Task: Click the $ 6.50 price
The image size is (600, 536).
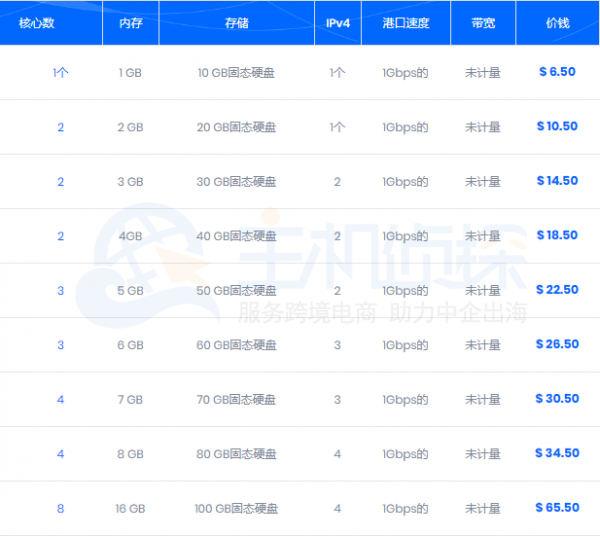Action: [557, 72]
